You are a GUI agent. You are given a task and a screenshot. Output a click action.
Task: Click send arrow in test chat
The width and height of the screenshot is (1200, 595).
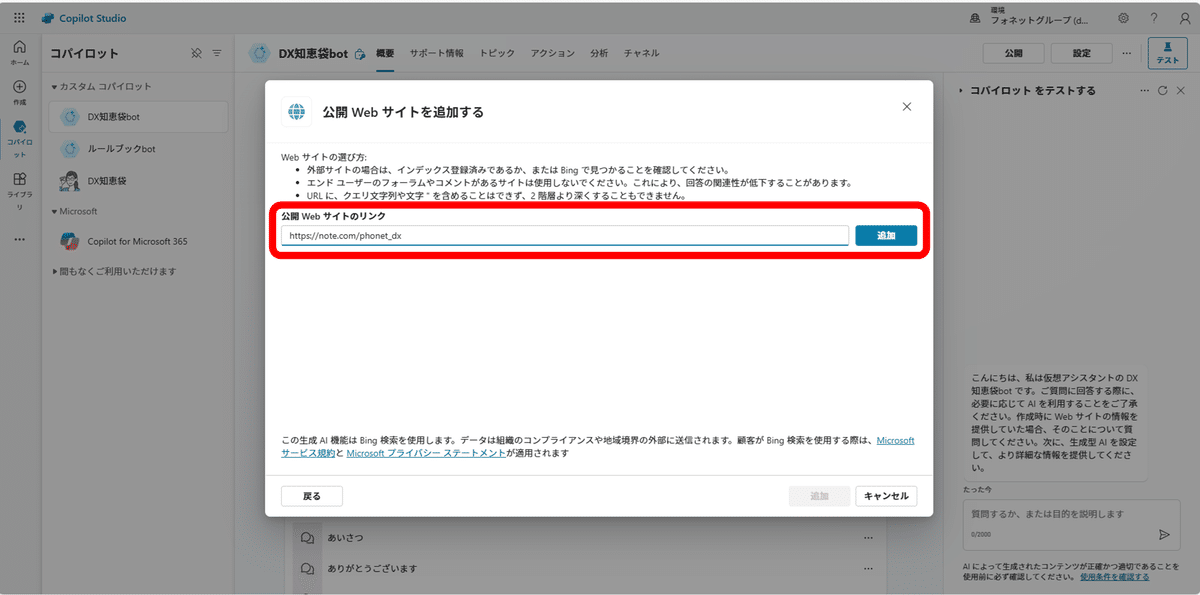(x=1164, y=534)
